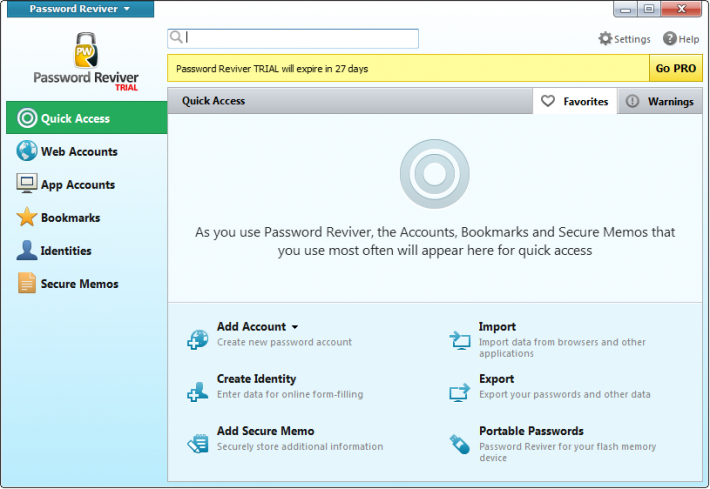This screenshot has width=710, height=489.
Task: Click the Identities person icon
Action: click(27, 250)
